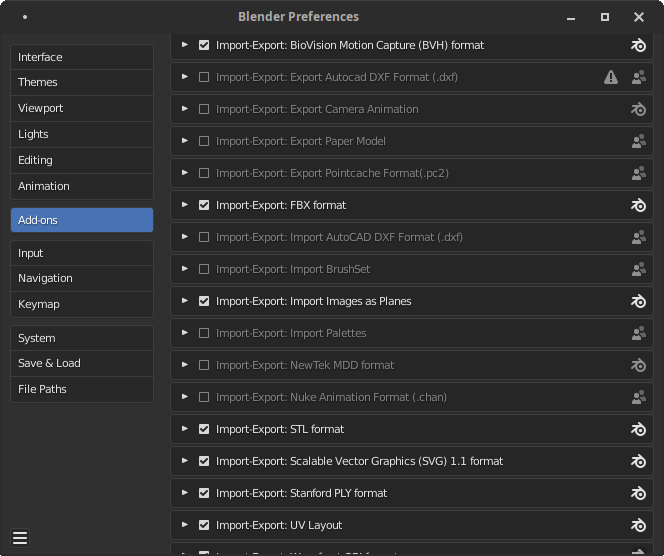Click the Blender logo icon on FBX format row
Viewport: 664px width, 556px height.
(638, 205)
